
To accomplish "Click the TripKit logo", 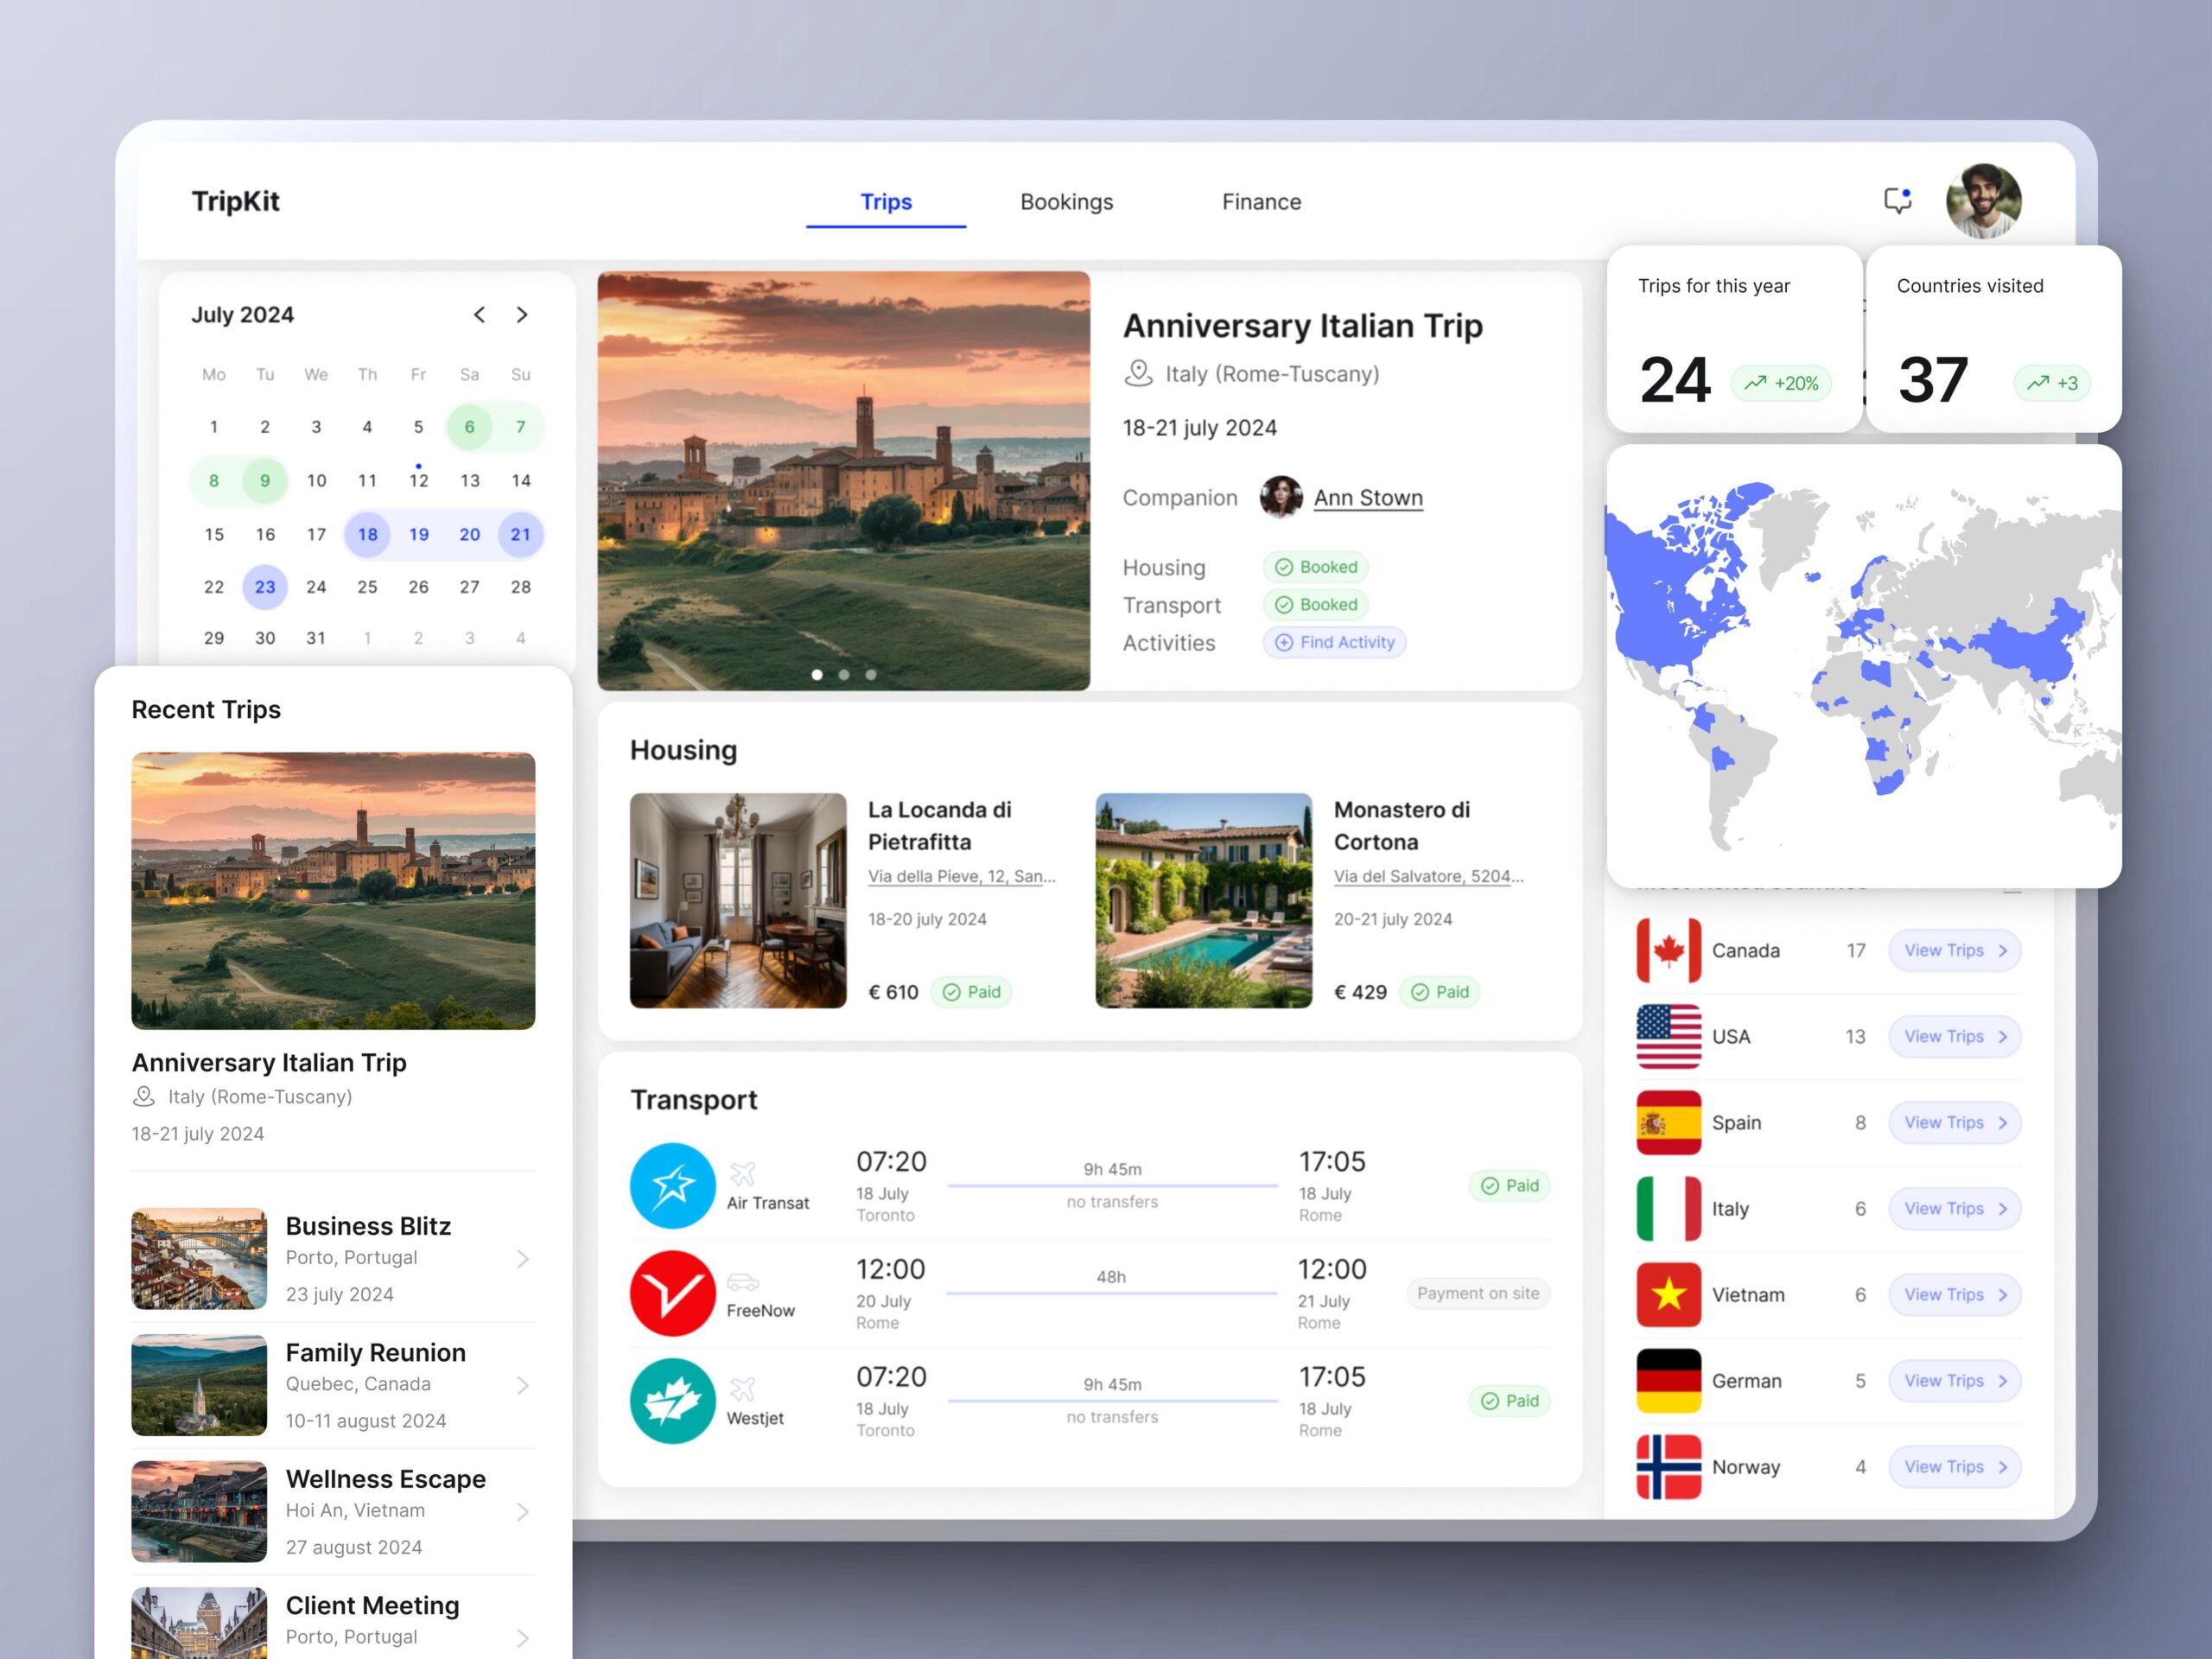I will 235,201.
